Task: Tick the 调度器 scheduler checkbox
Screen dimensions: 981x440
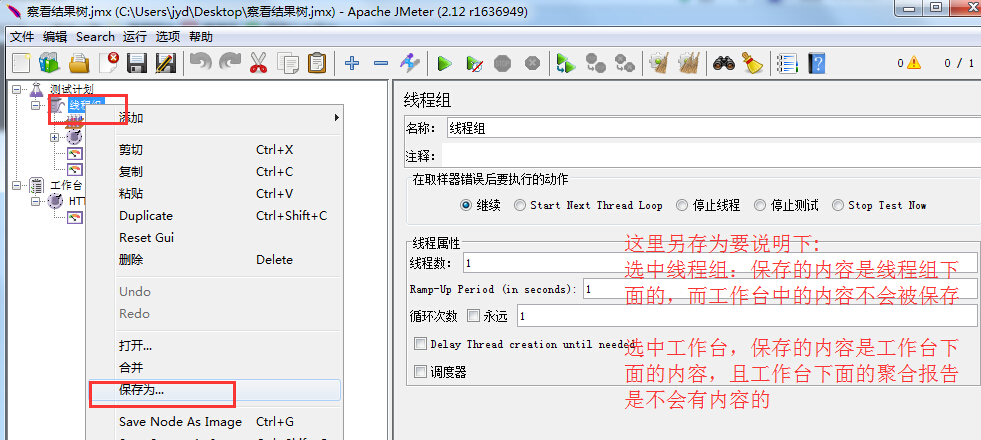Action: pos(420,372)
